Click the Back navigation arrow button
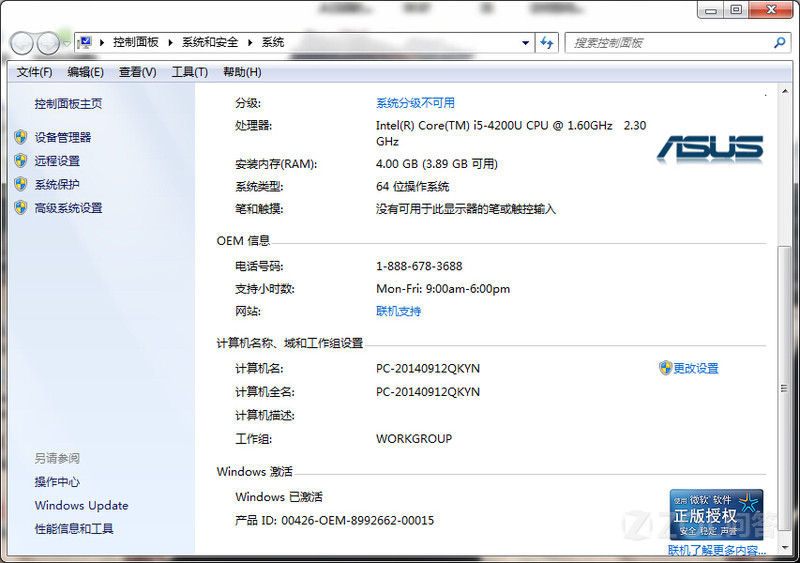Viewport: 800px width, 563px height. point(21,44)
